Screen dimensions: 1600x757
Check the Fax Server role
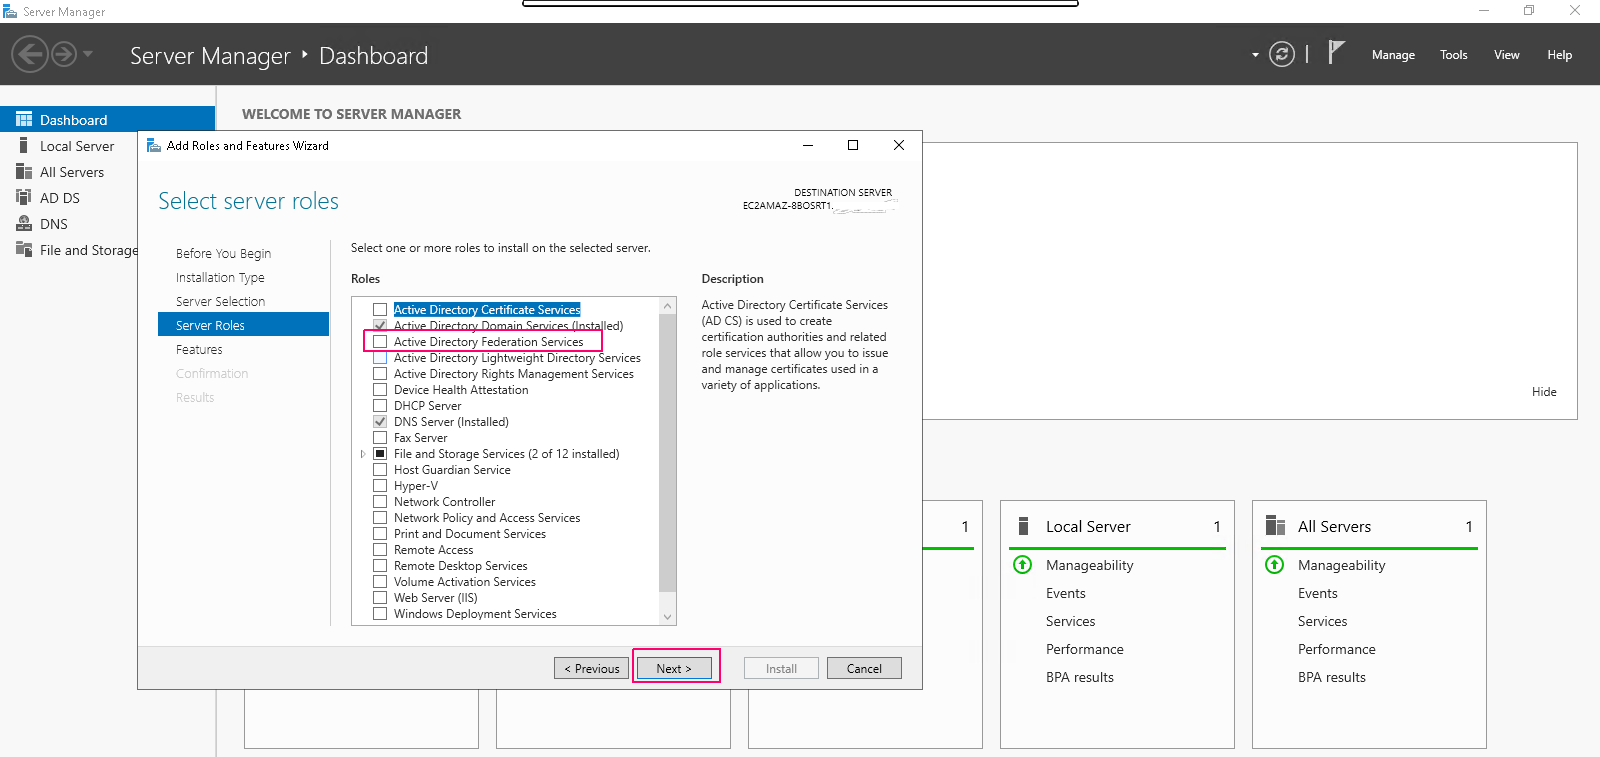click(x=380, y=438)
